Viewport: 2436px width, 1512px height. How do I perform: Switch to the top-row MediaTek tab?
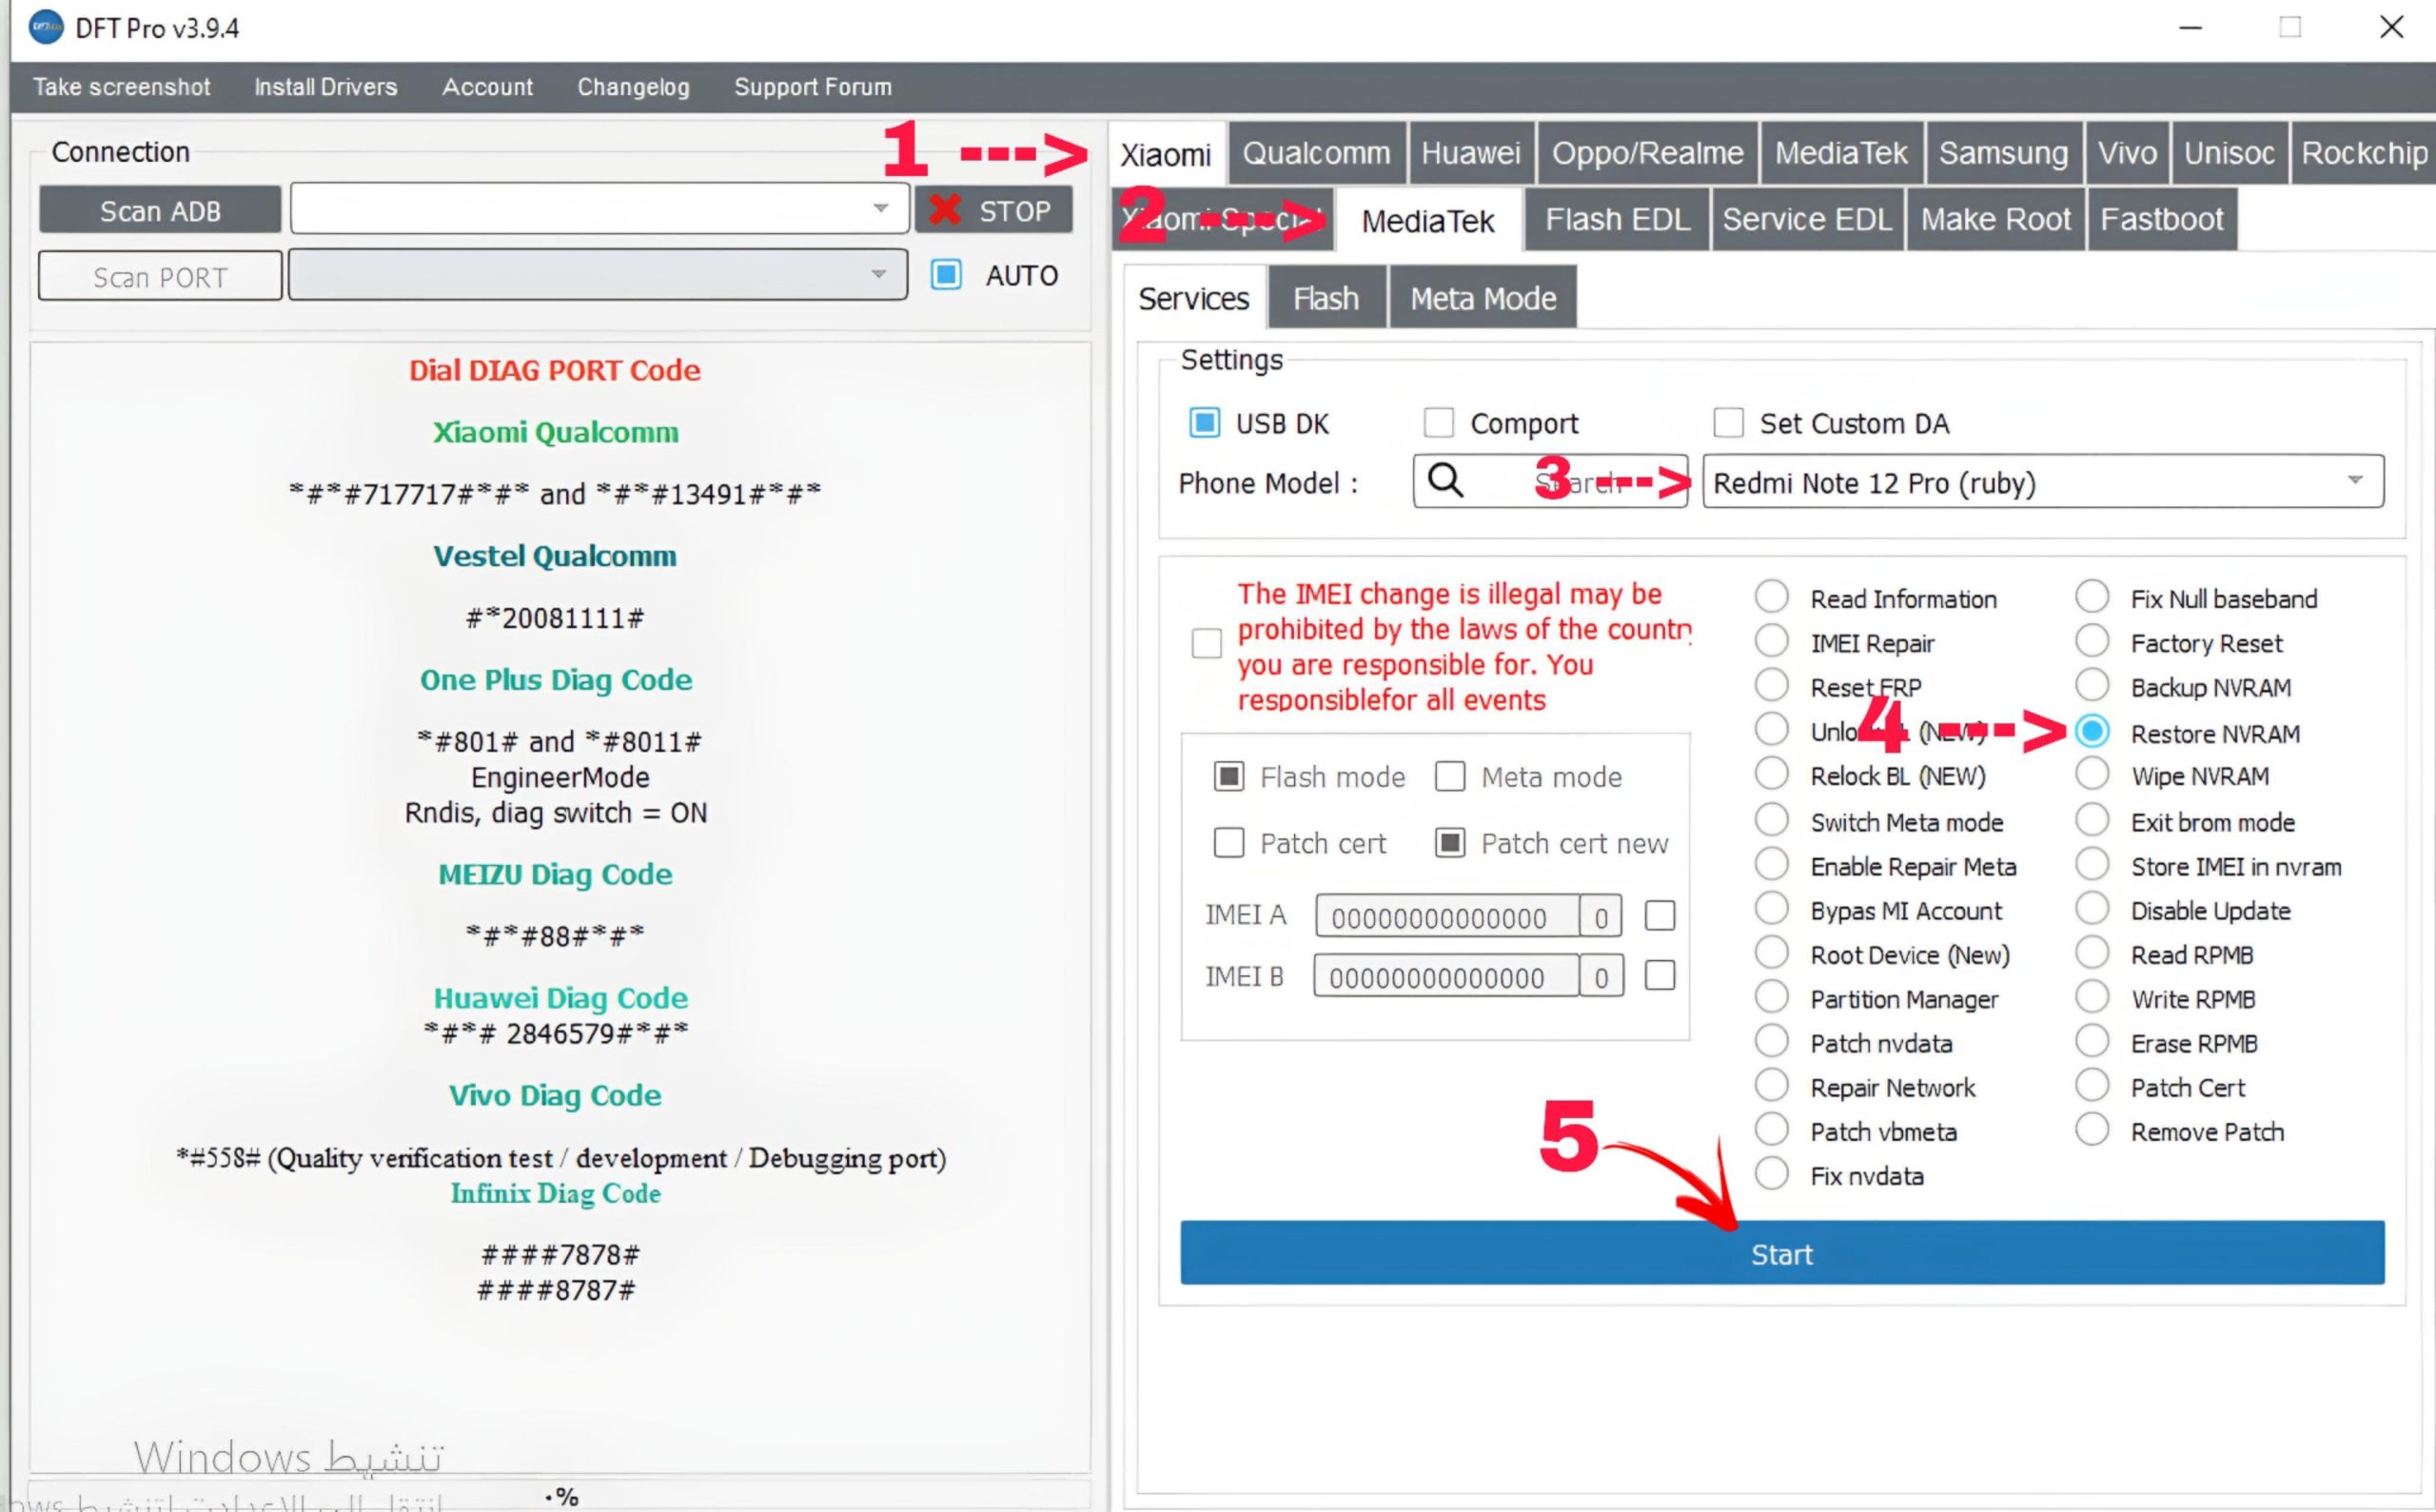1841,153
